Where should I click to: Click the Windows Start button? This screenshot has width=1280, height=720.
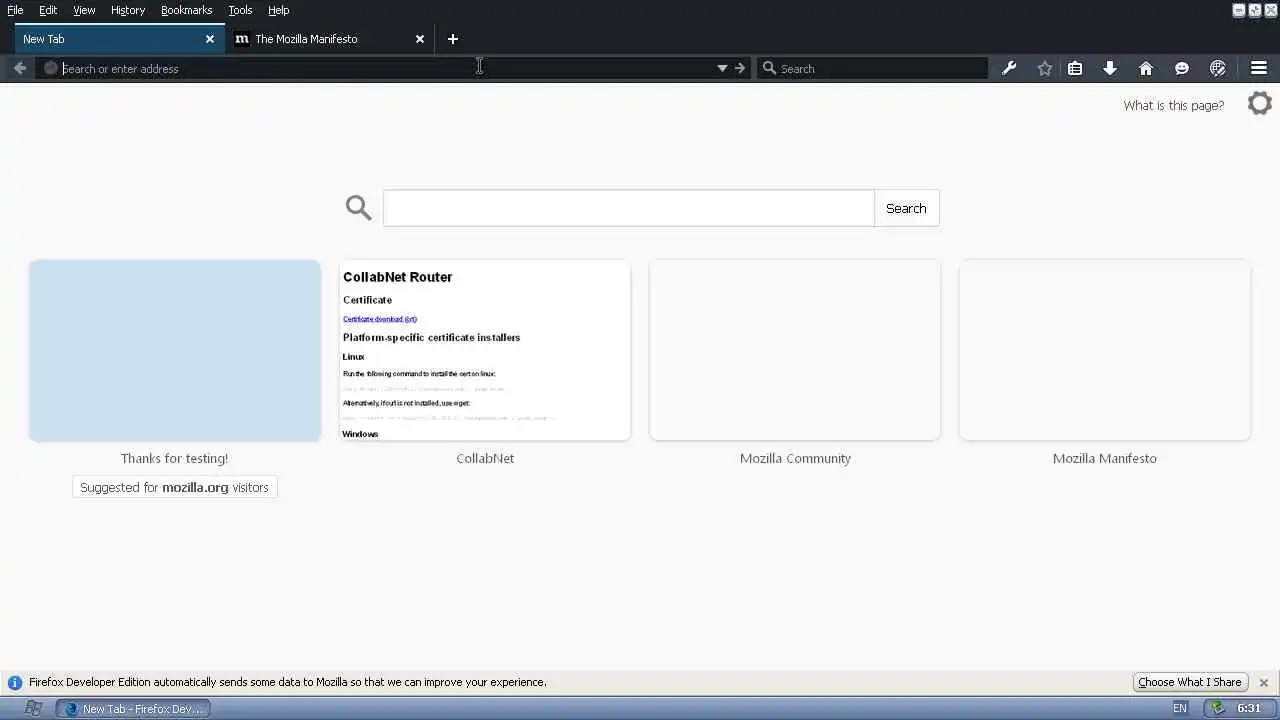pos(33,708)
